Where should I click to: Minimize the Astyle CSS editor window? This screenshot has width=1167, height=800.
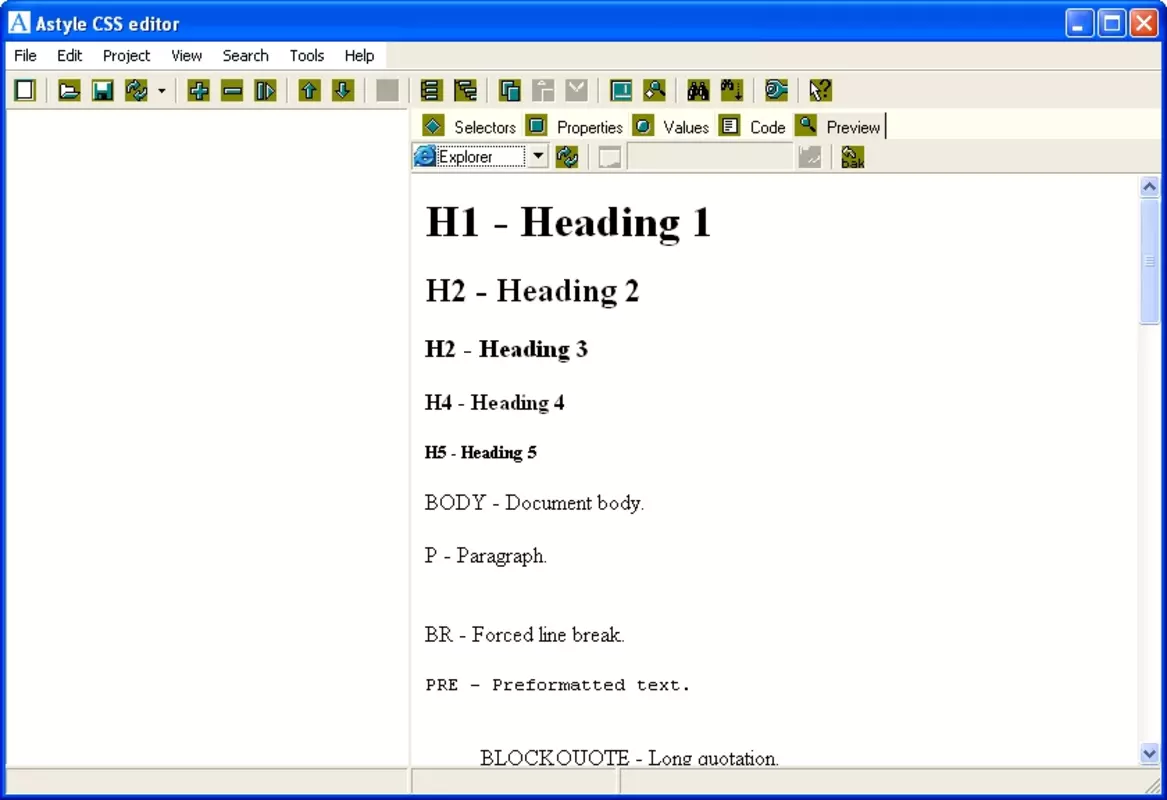pos(1078,23)
